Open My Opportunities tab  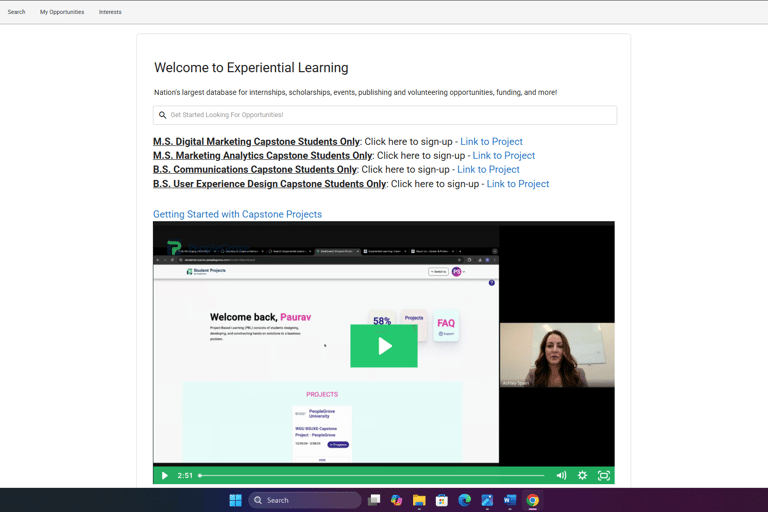click(62, 12)
